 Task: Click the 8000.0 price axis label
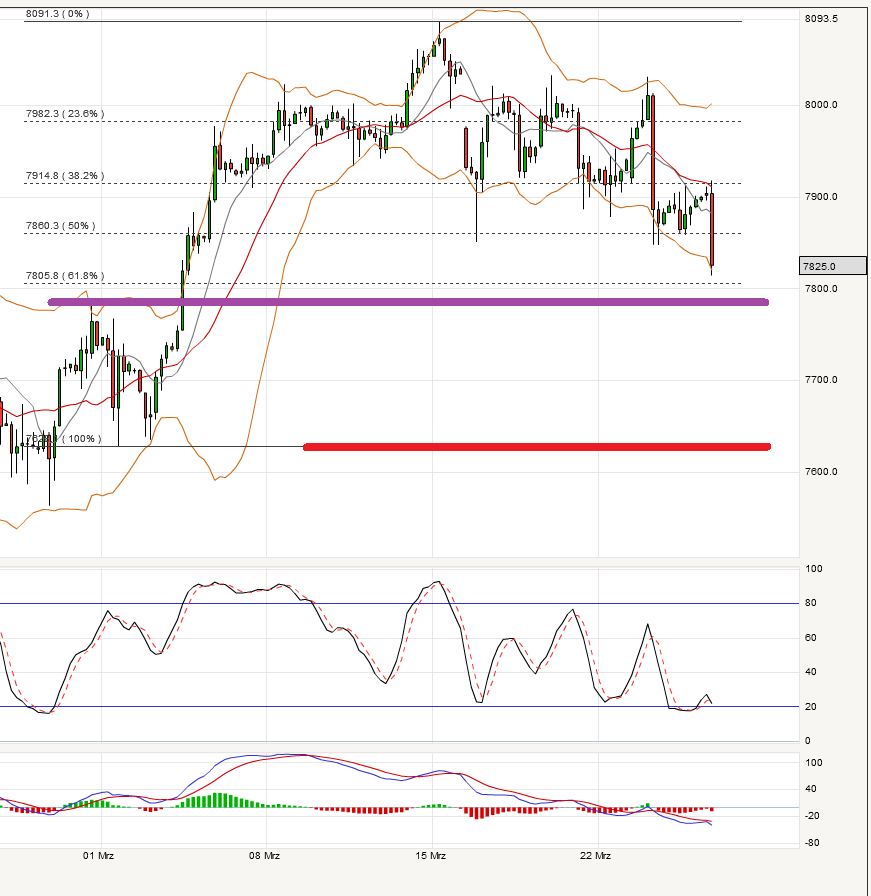point(821,105)
